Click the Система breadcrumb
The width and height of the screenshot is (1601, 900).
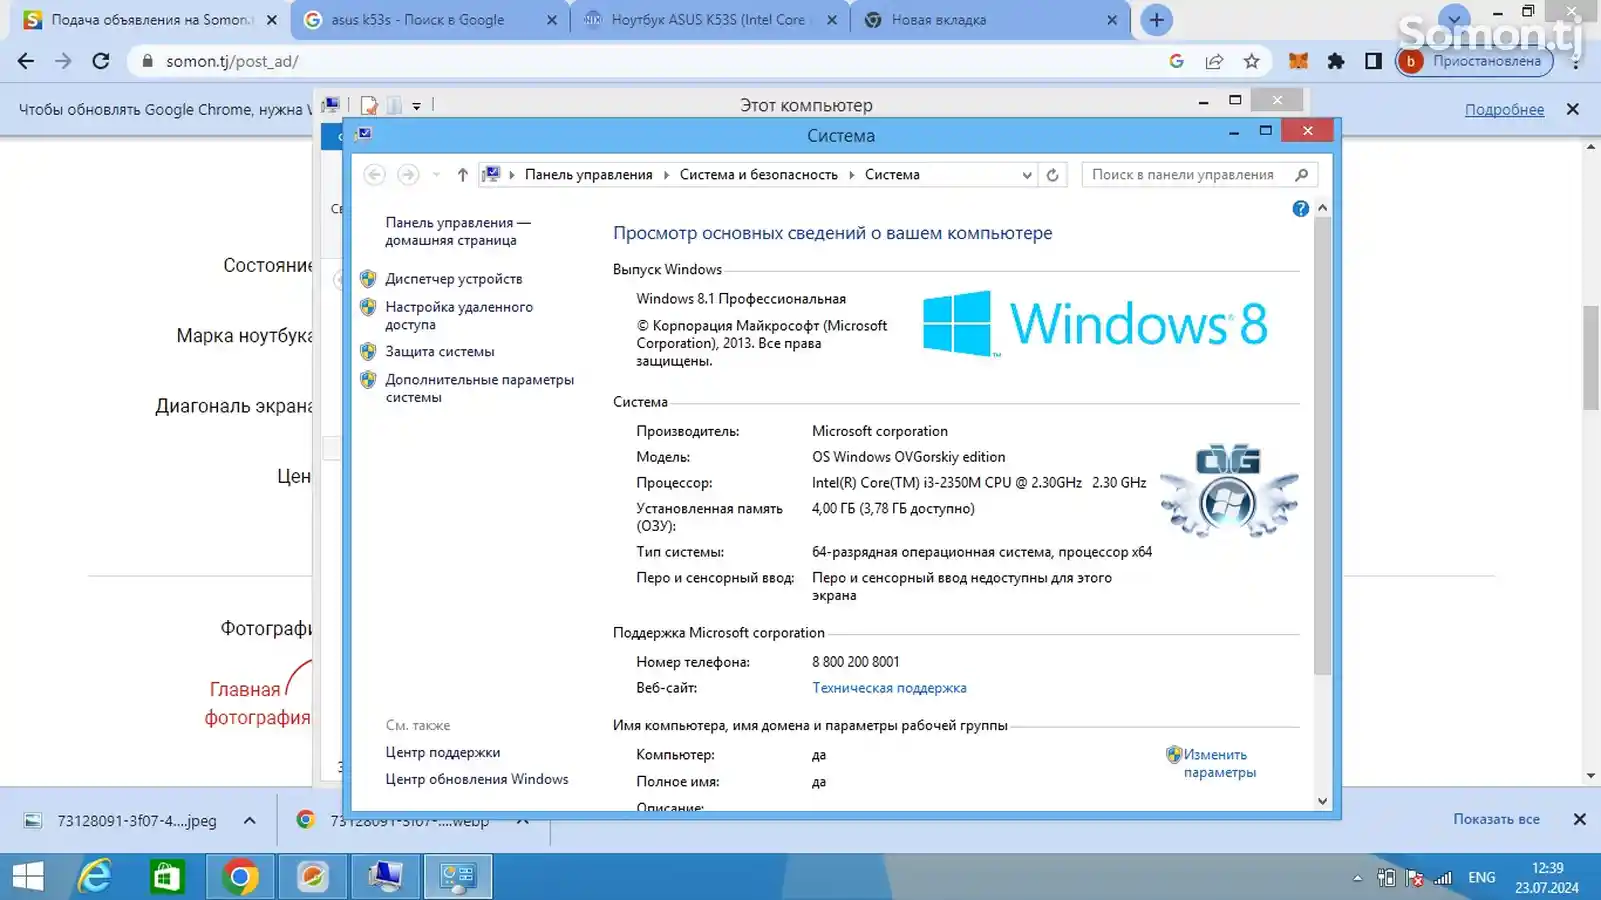(x=892, y=174)
